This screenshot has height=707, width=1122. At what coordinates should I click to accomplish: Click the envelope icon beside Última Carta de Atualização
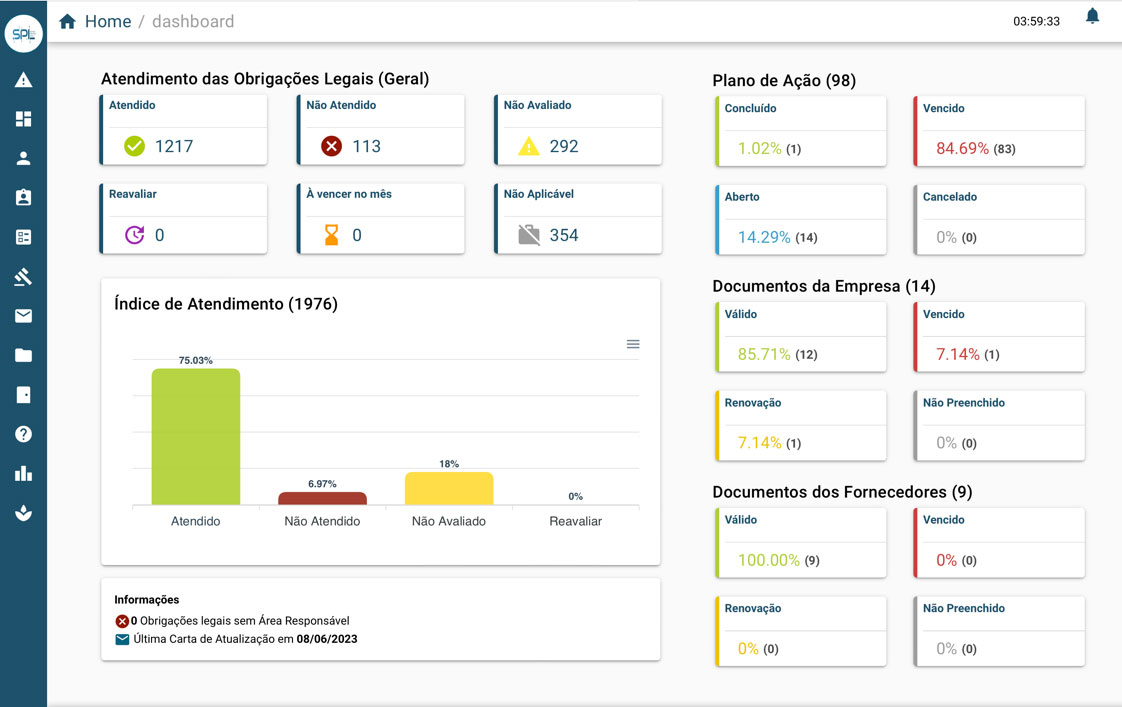122,639
